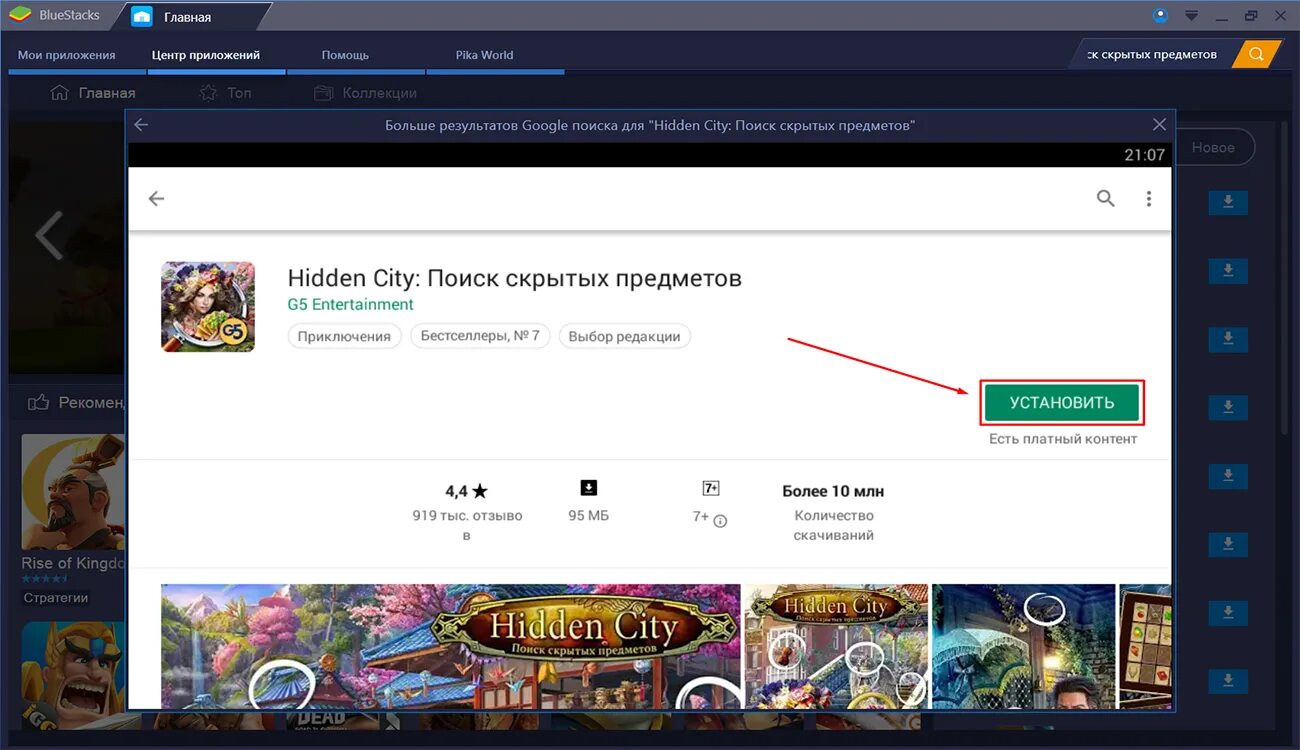Click the УСТАНОВИТЬ install button
The width and height of the screenshot is (1300, 750).
[1061, 403]
